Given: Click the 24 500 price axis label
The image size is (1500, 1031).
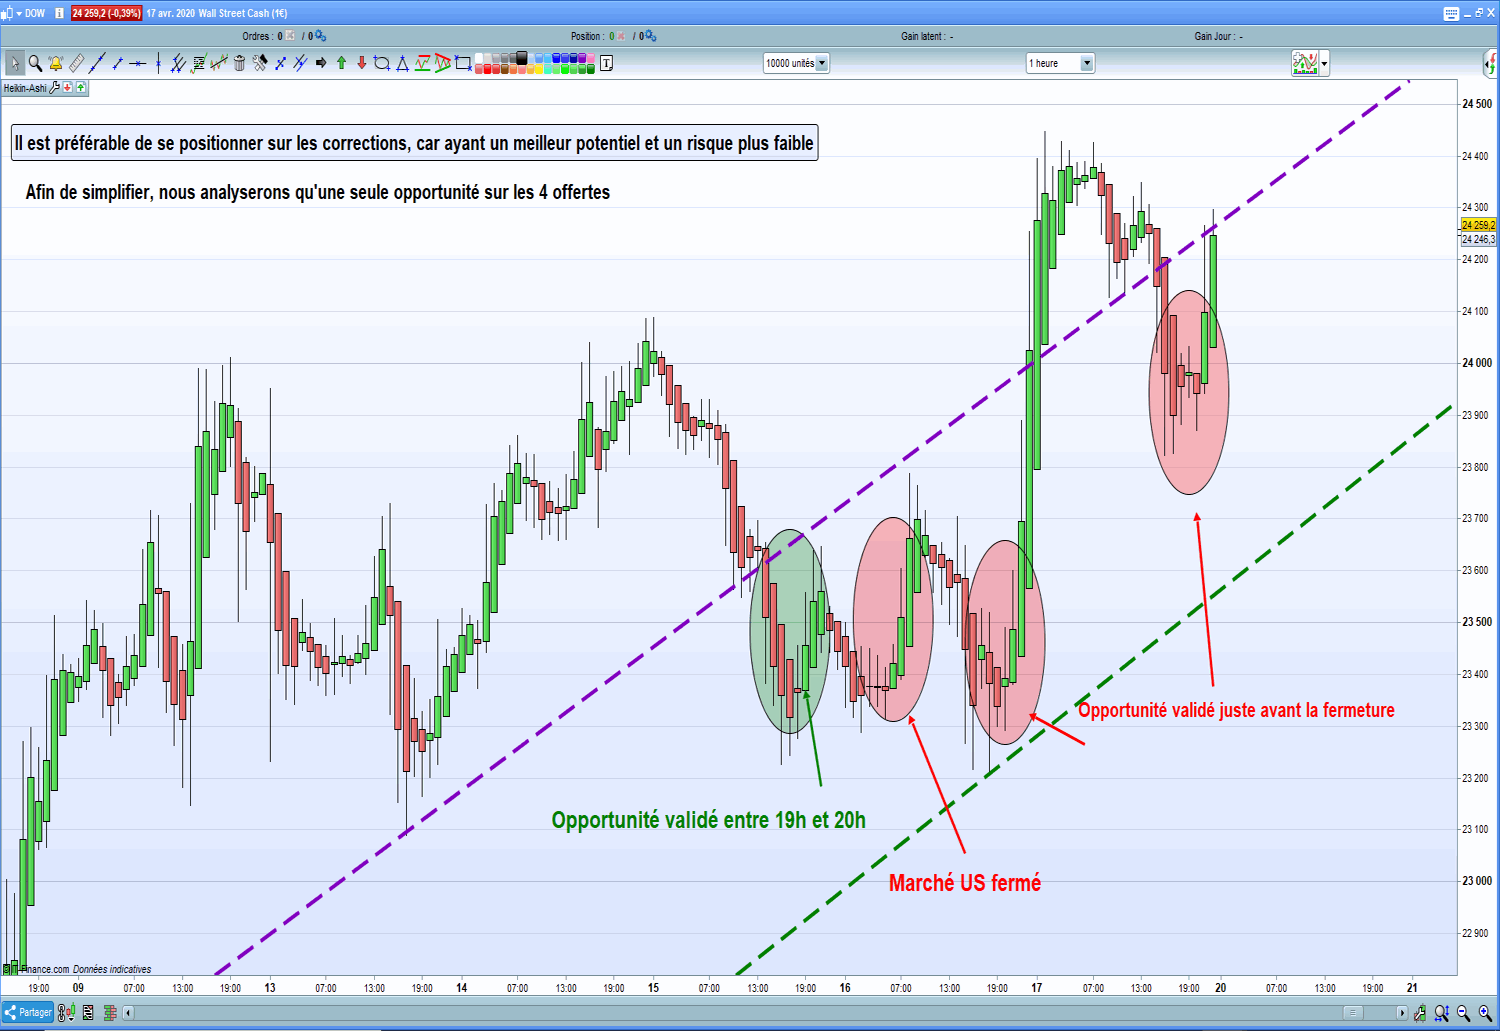Looking at the screenshot, I should (x=1477, y=104).
